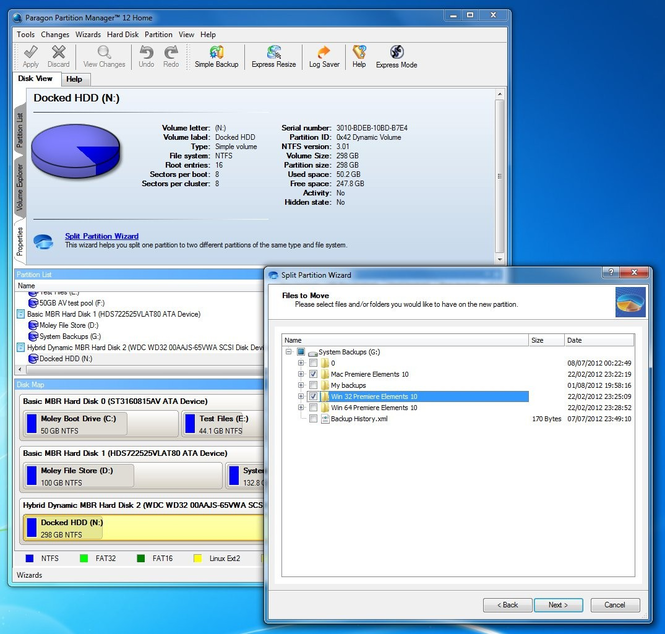The image size is (665, 634).
Task: Click the Mac Premiere Elements 10 folder icon
Action: tap(325, 374)
